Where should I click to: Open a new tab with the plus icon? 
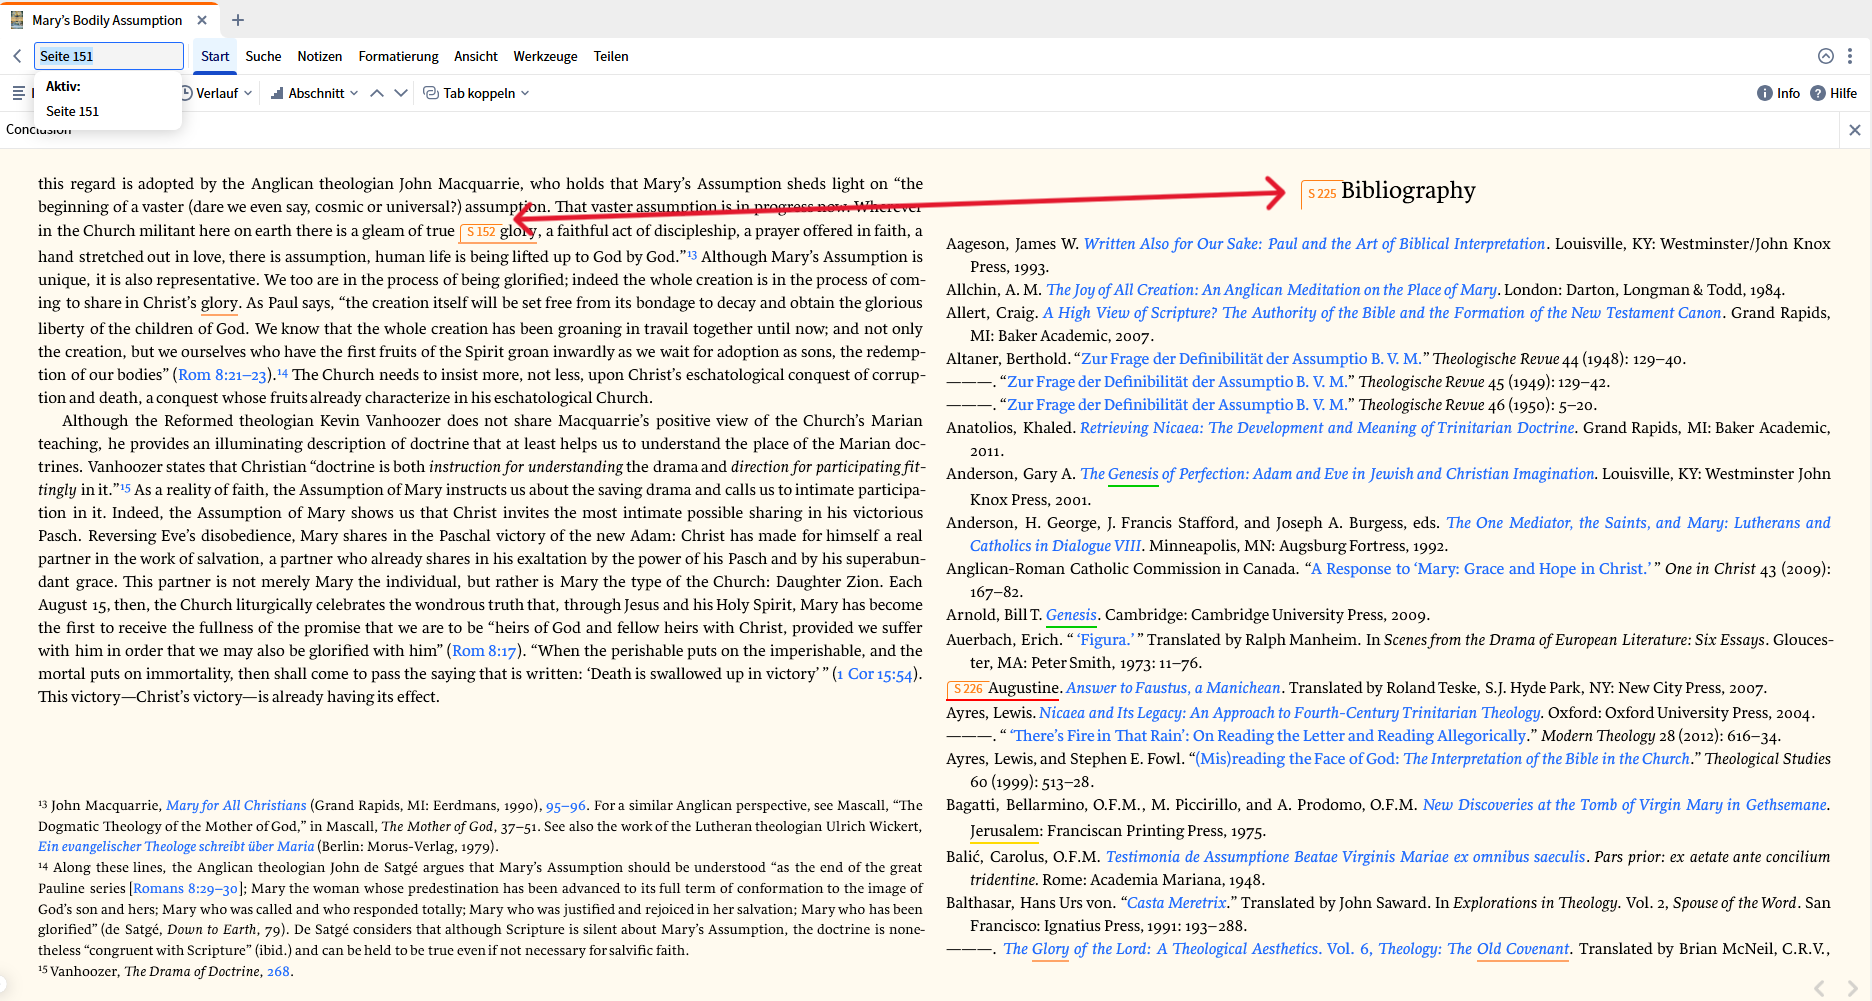[x=238, y=19]
